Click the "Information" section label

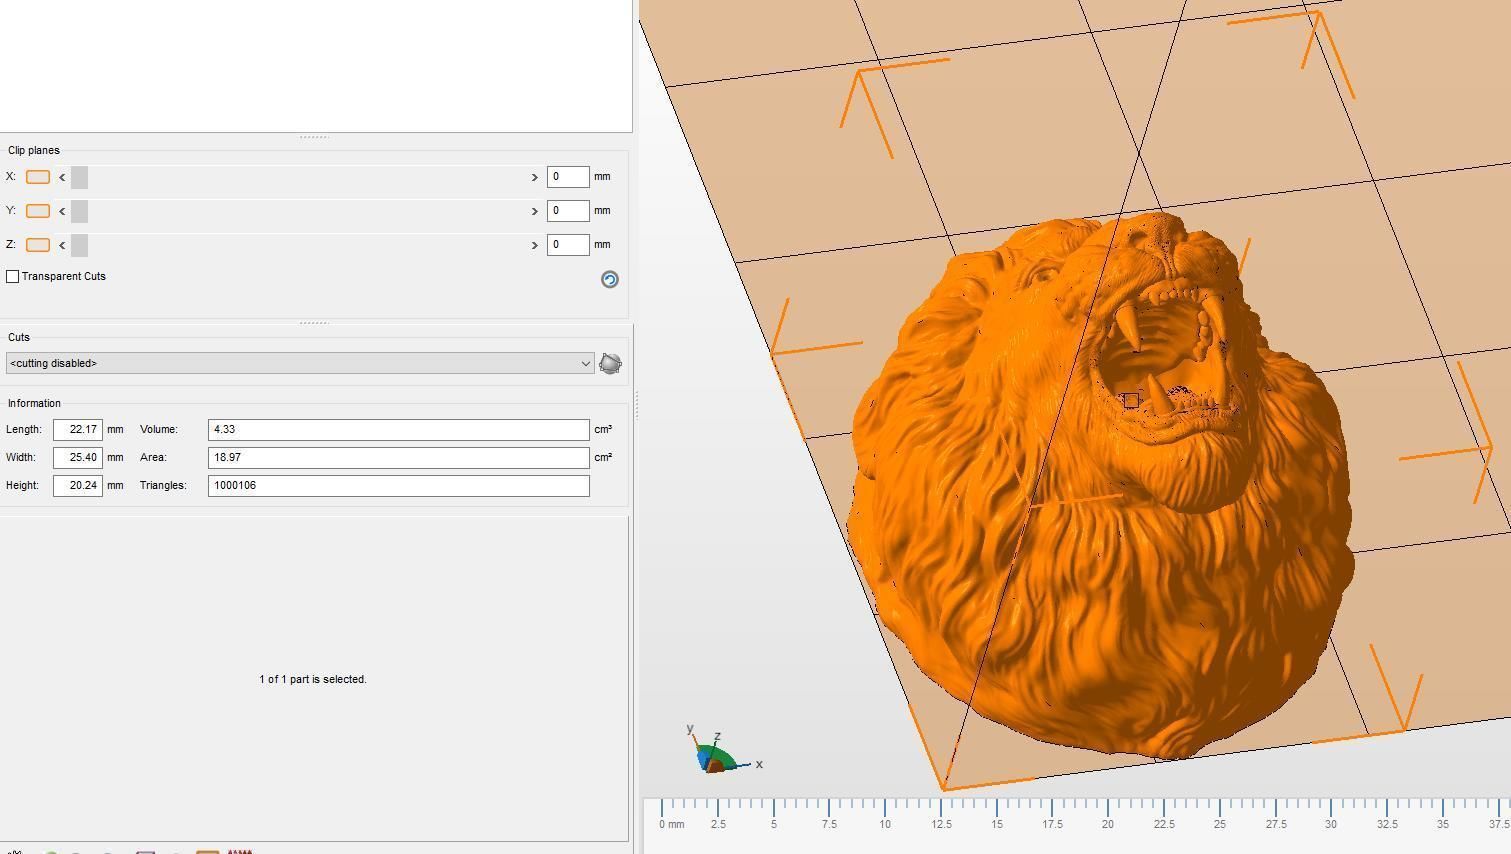tap(34, 403)
